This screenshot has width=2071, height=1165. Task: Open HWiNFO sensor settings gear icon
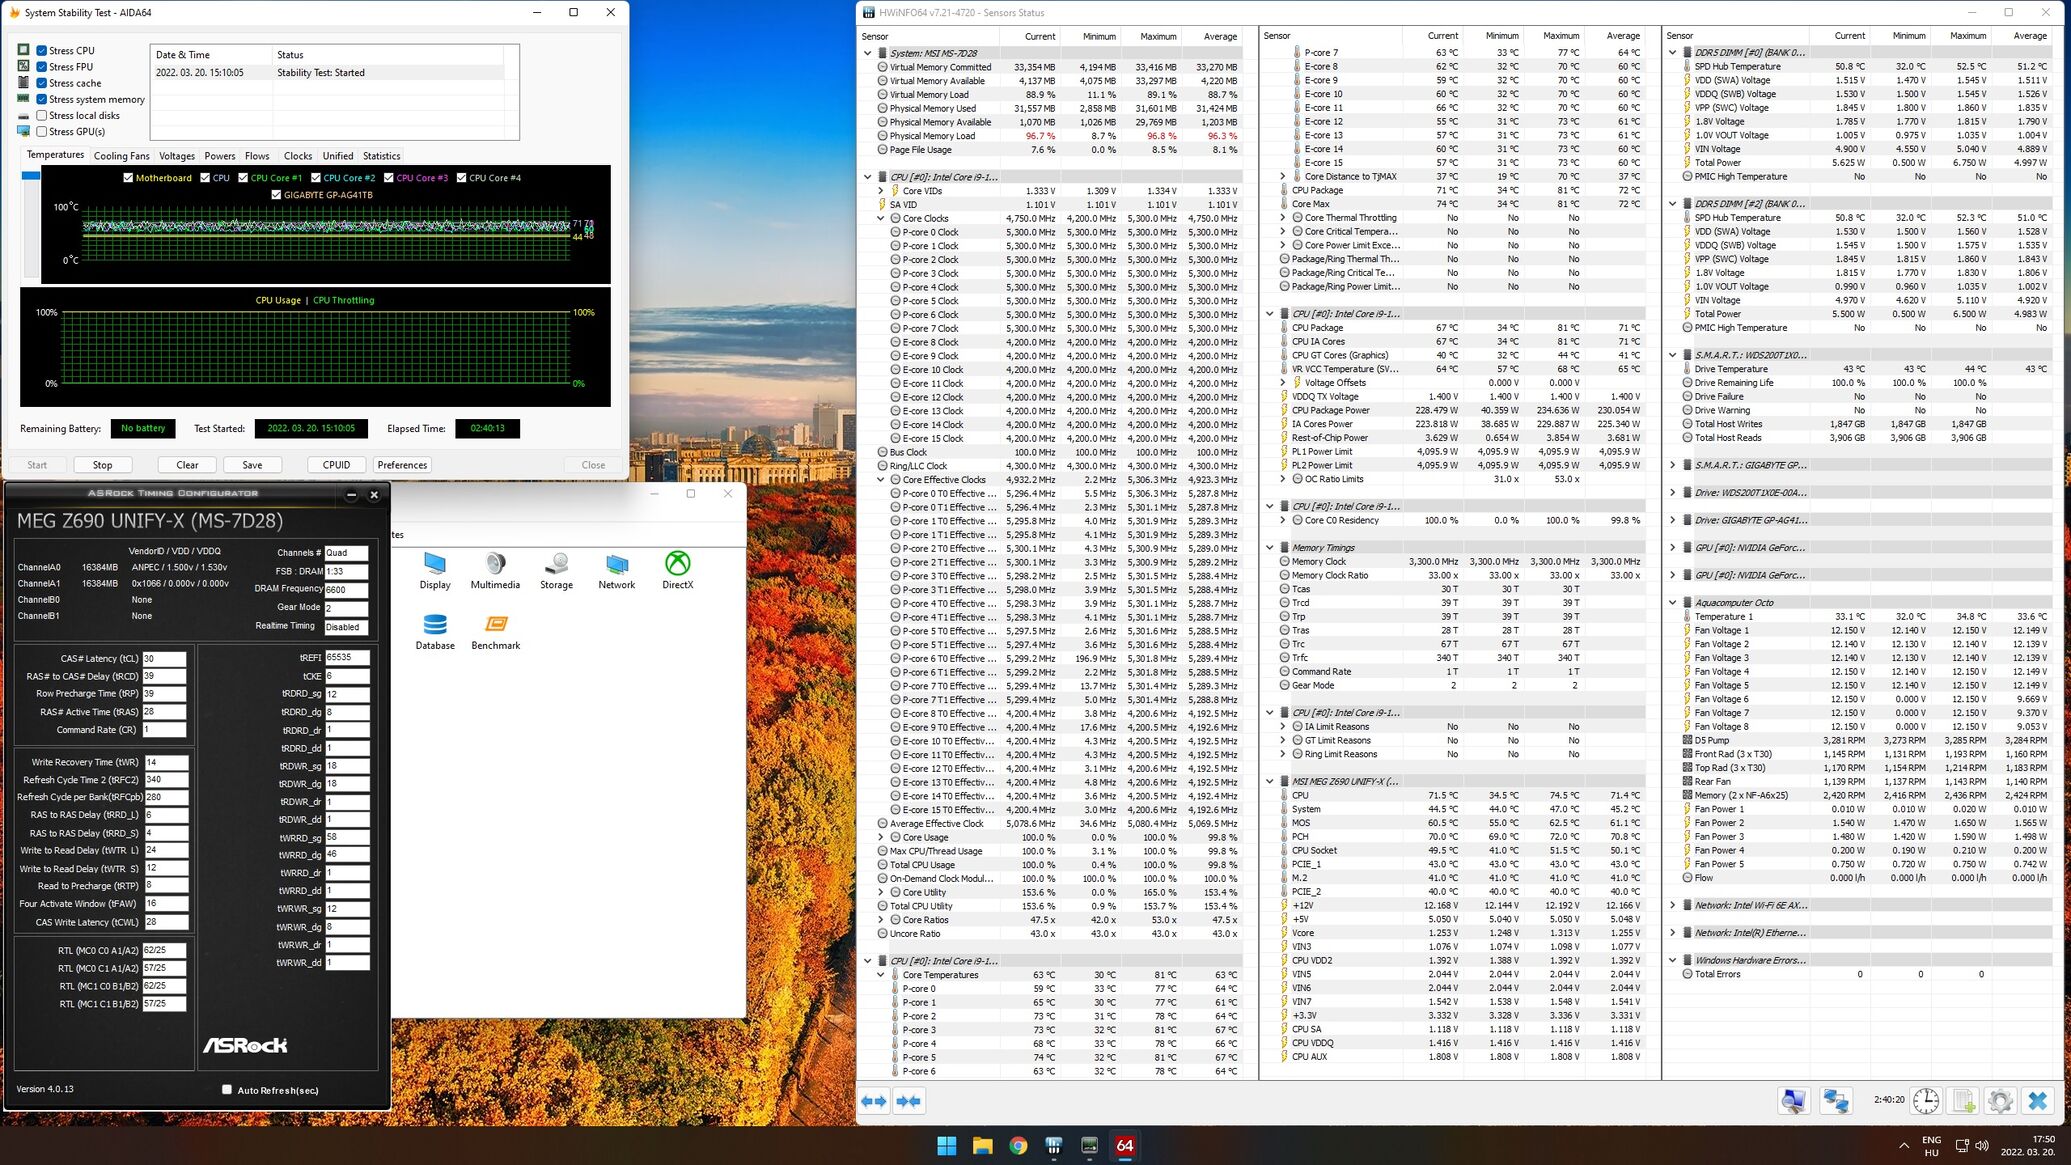[2000, 1101]
